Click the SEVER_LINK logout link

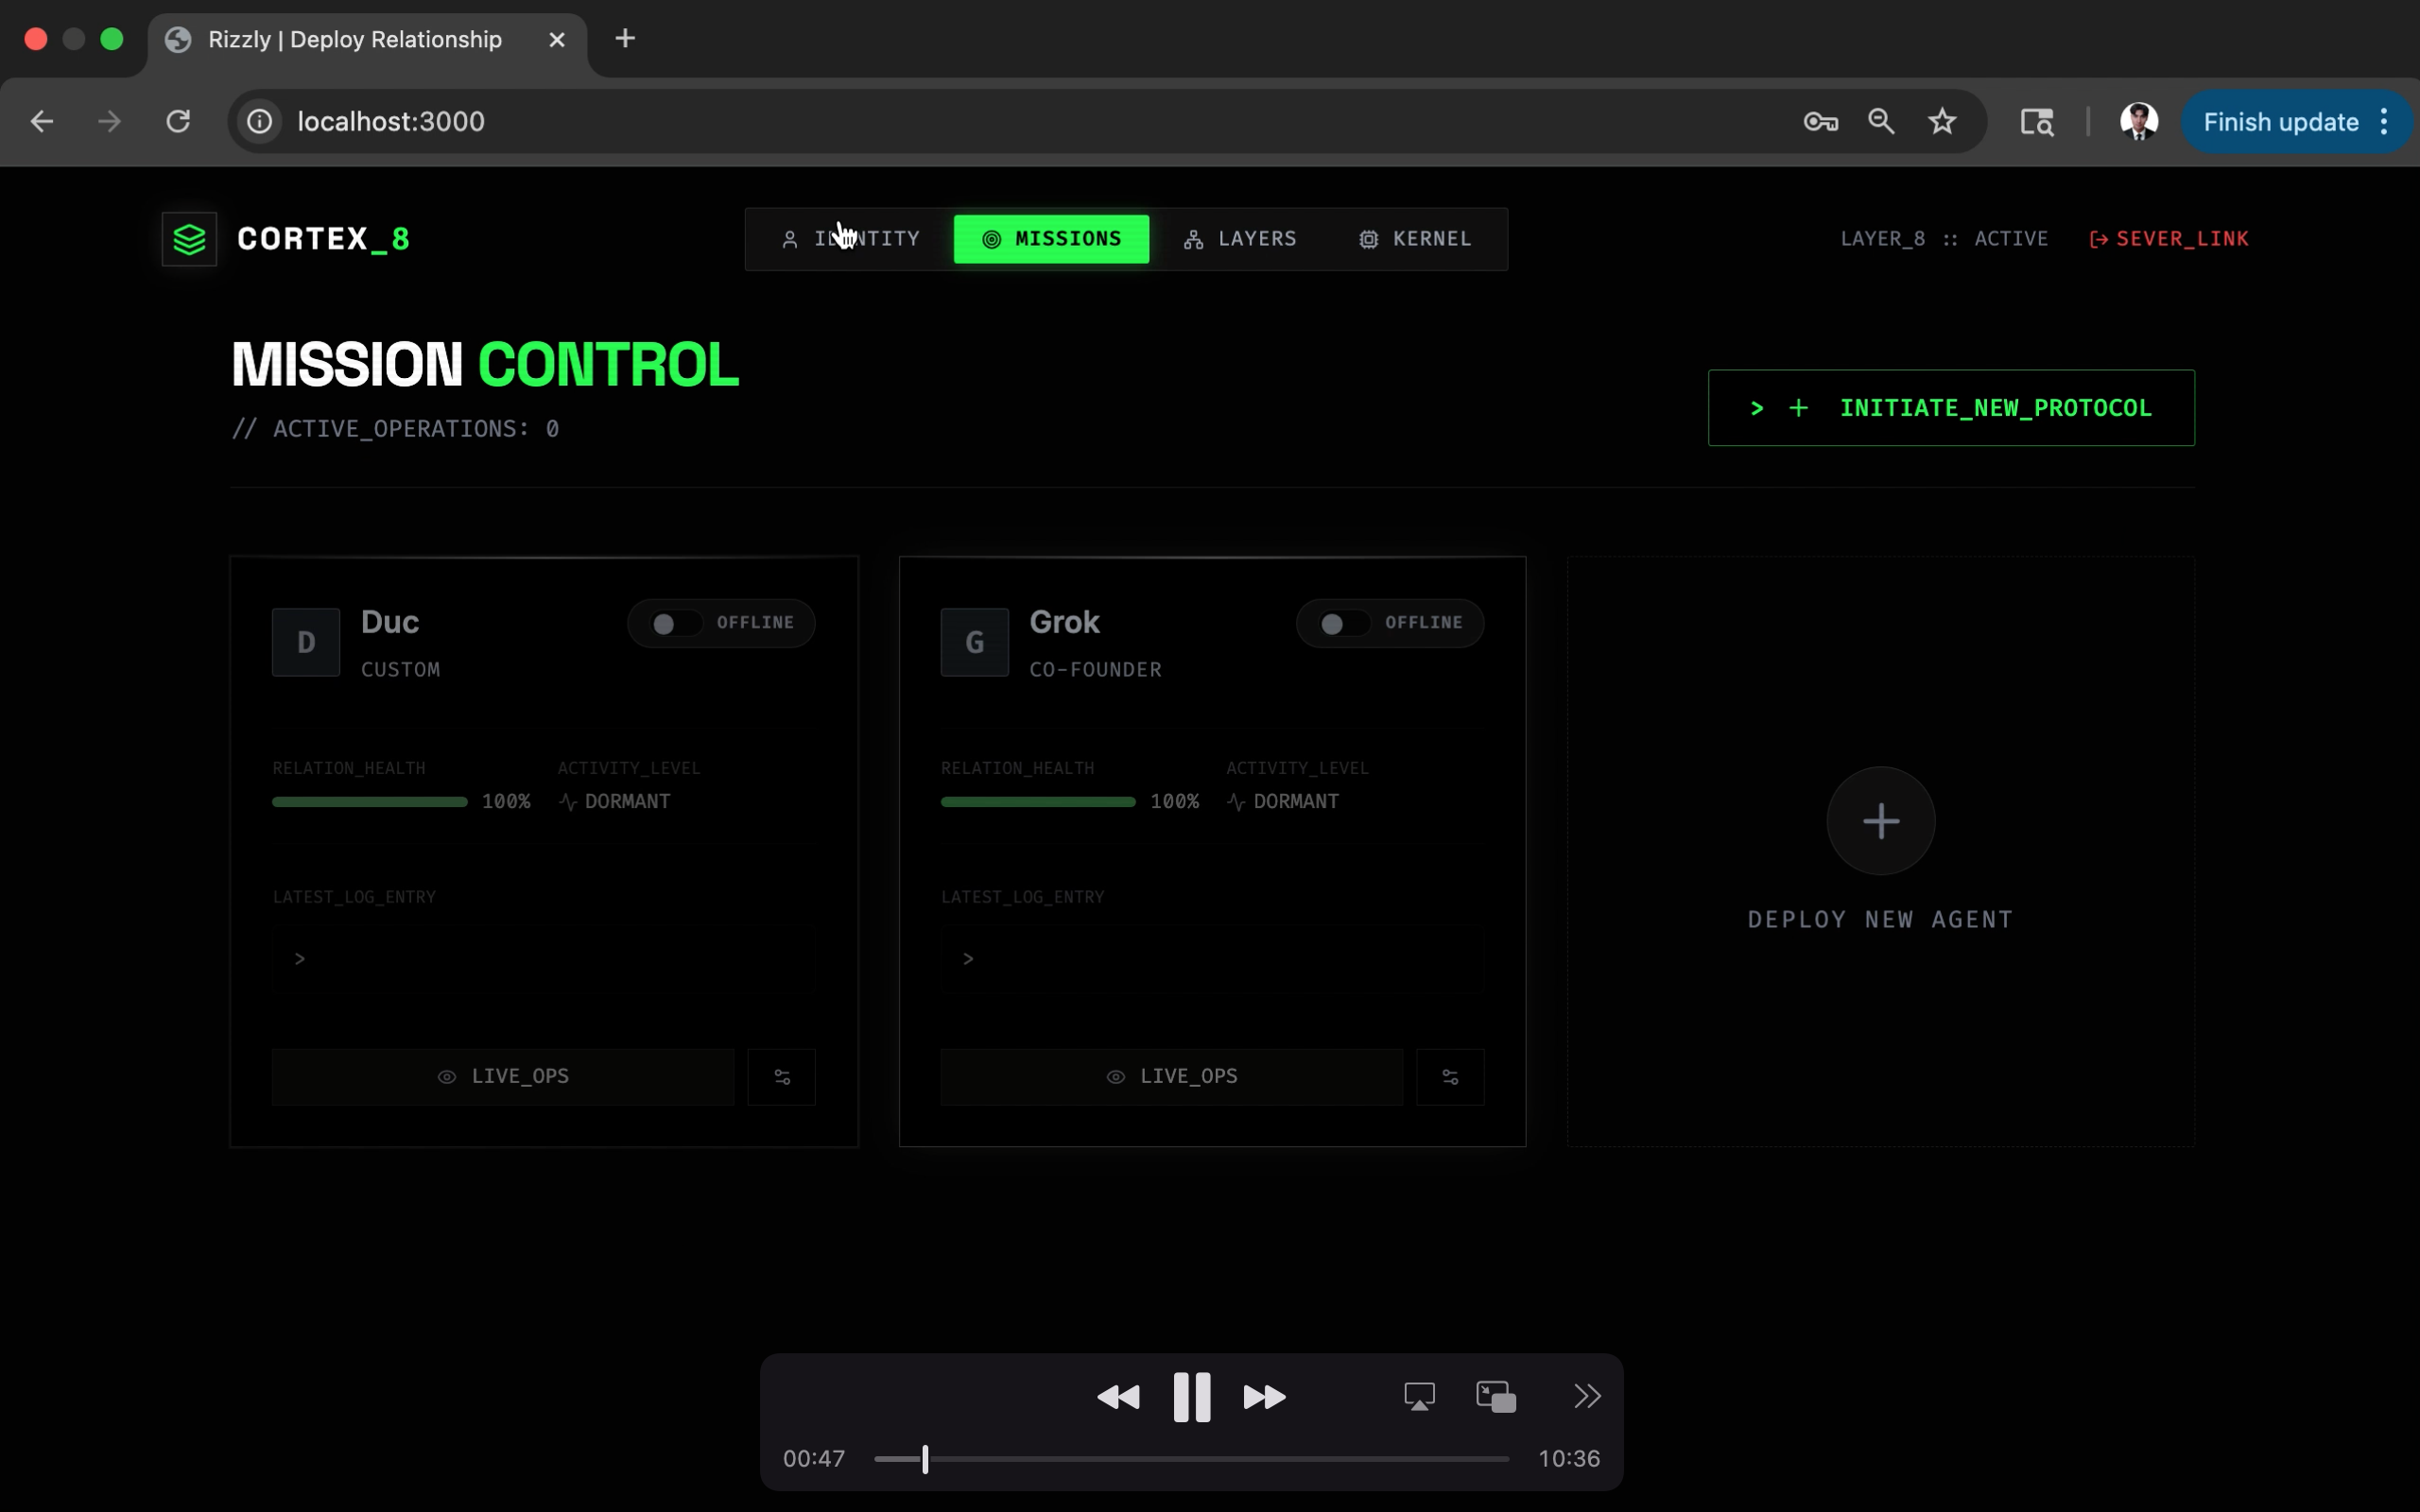pyautogui.click(x=2169, y=239)
